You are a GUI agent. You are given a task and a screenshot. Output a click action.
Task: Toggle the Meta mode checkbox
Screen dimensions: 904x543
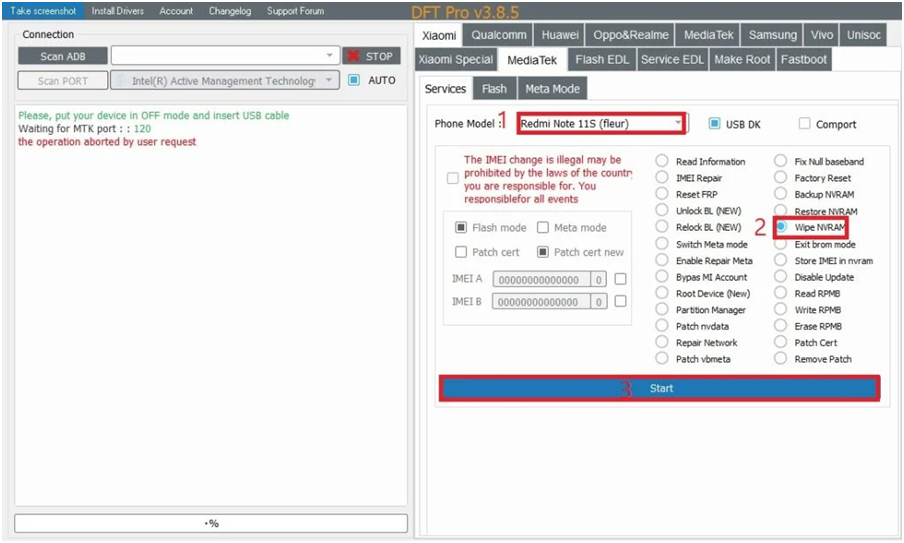tap(543, 227)
